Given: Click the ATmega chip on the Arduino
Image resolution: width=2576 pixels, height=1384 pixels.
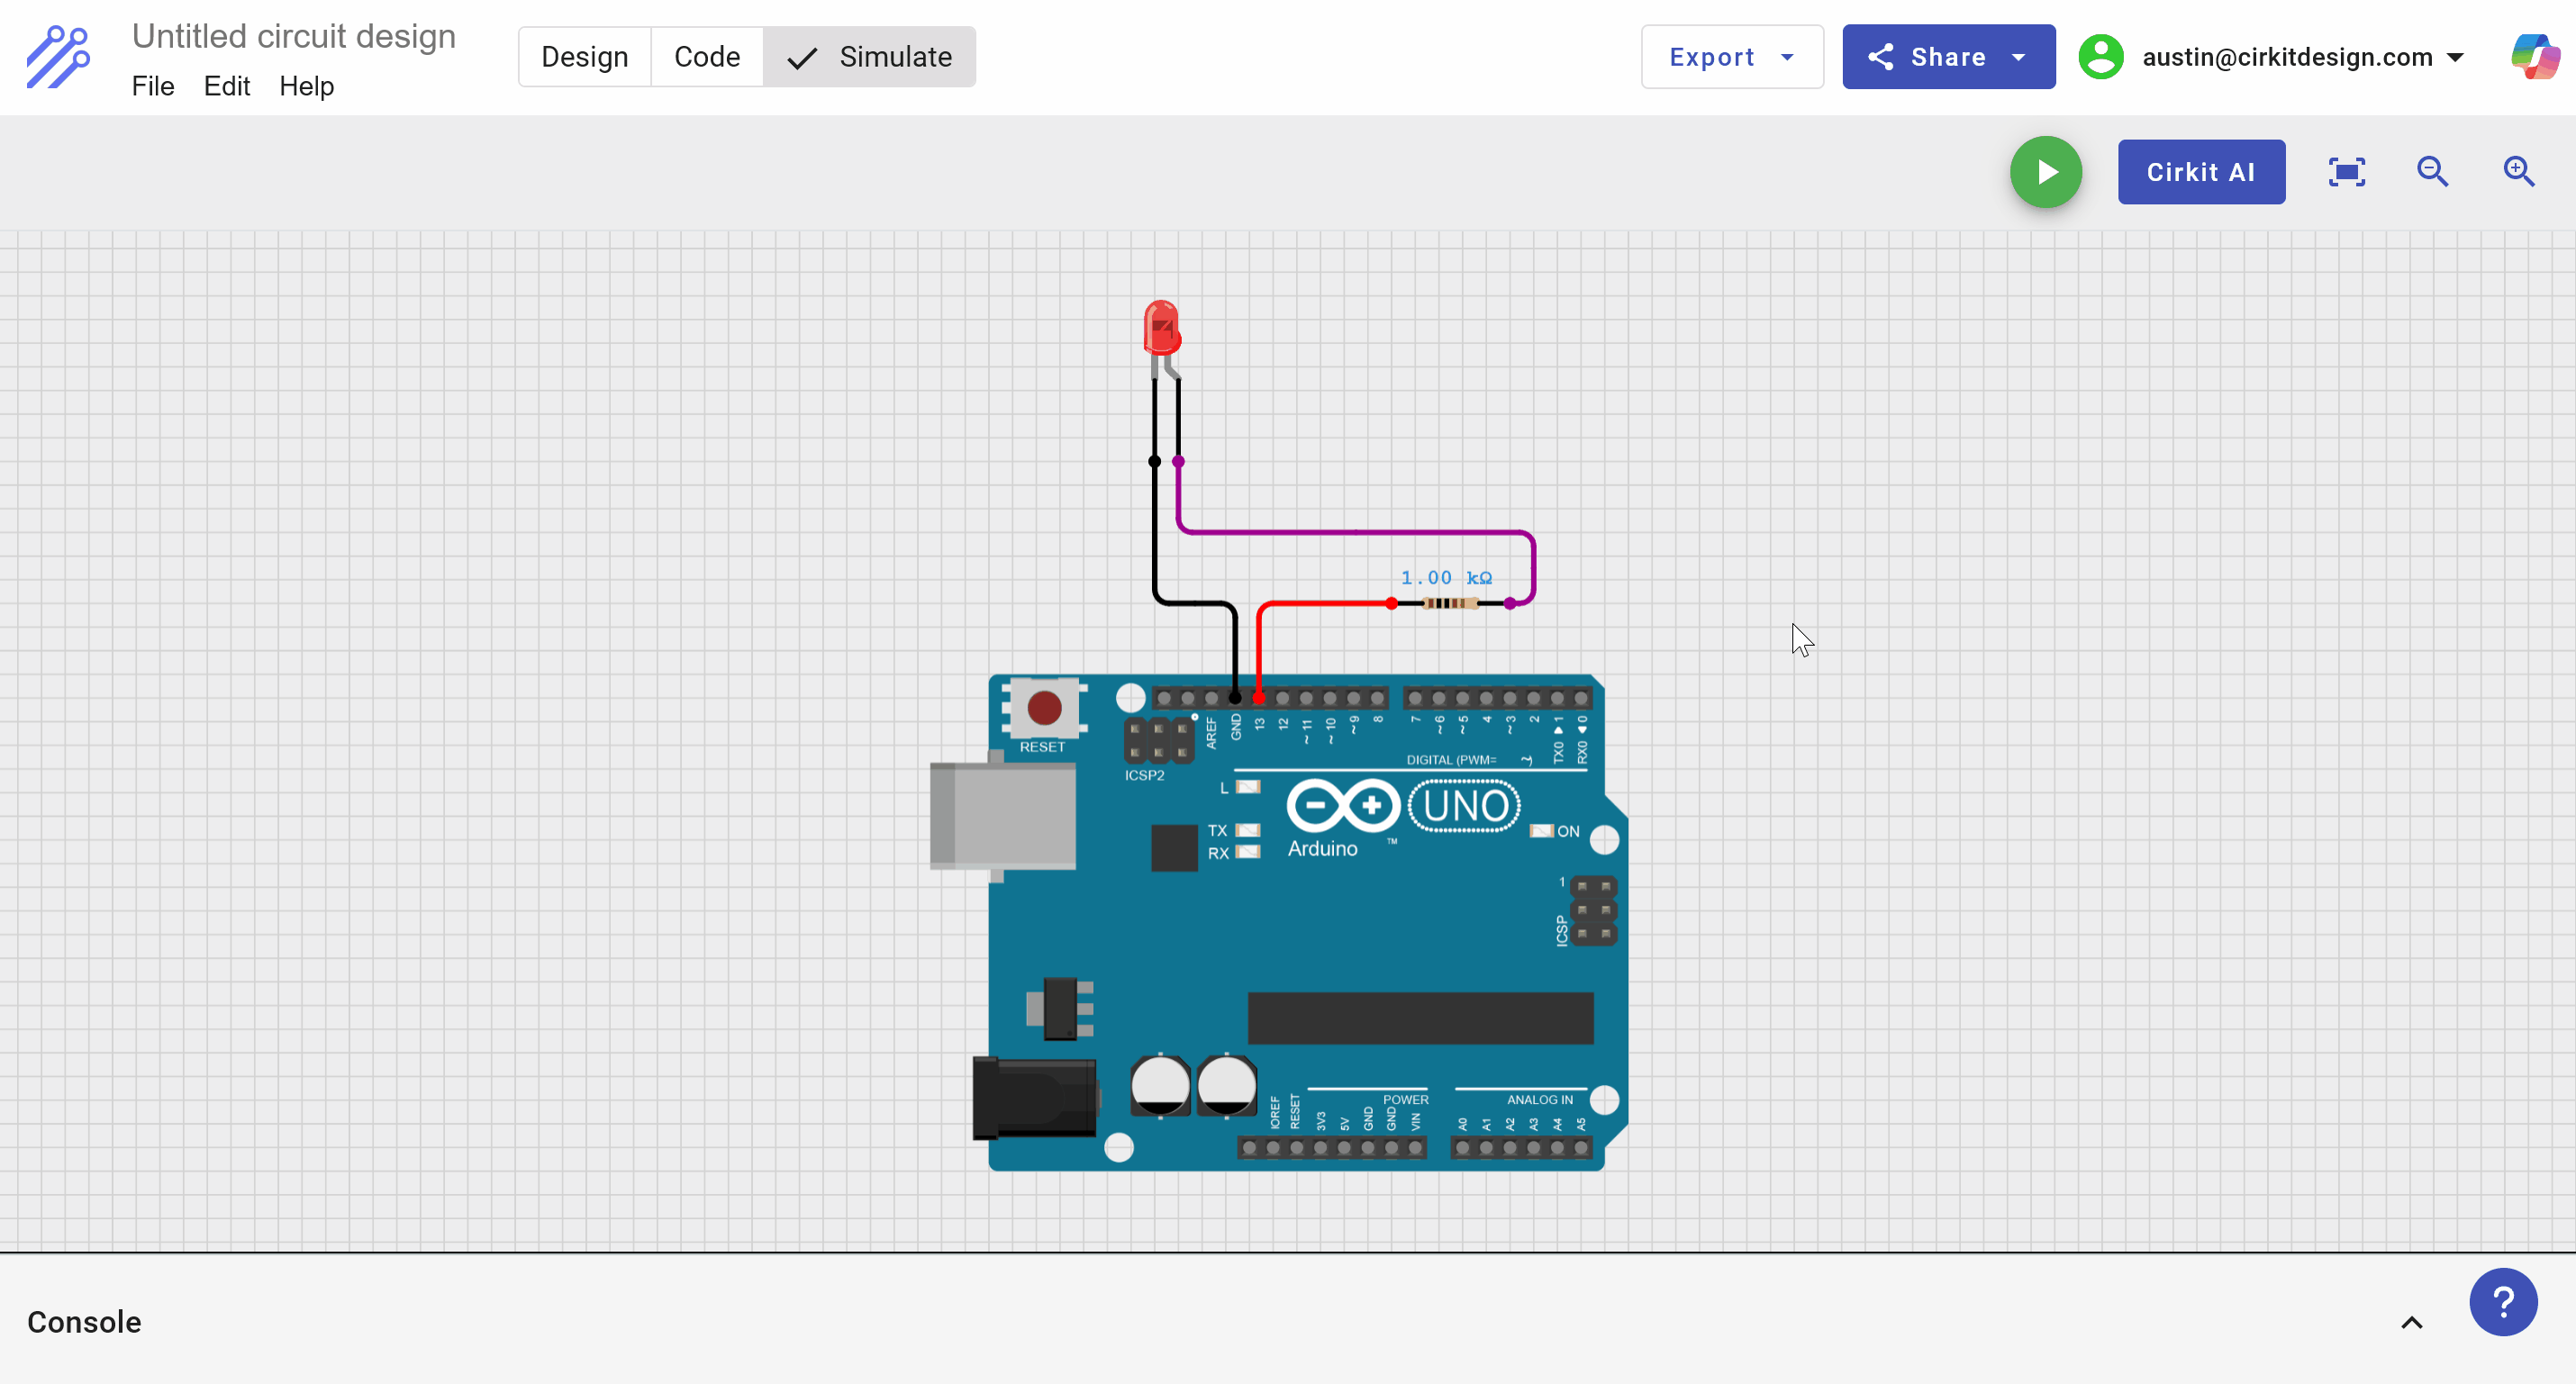Looking at the screenshot, I should pos(1420,1018).
